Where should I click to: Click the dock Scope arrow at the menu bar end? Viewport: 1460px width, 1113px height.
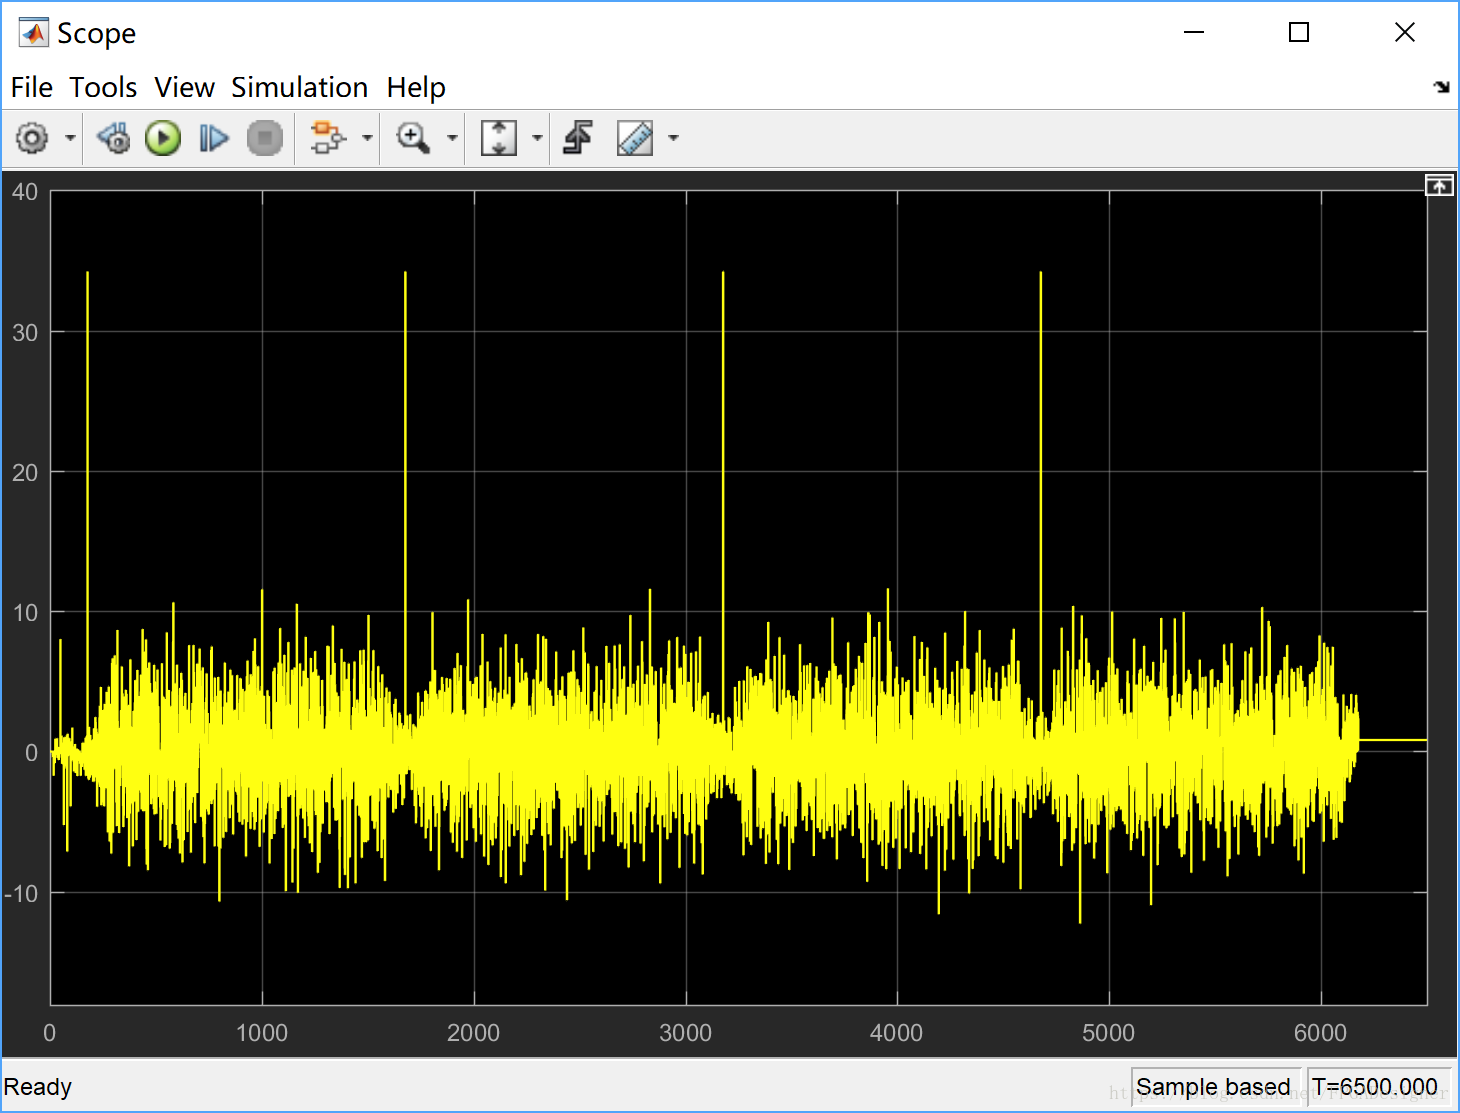tap(1441, 87)
